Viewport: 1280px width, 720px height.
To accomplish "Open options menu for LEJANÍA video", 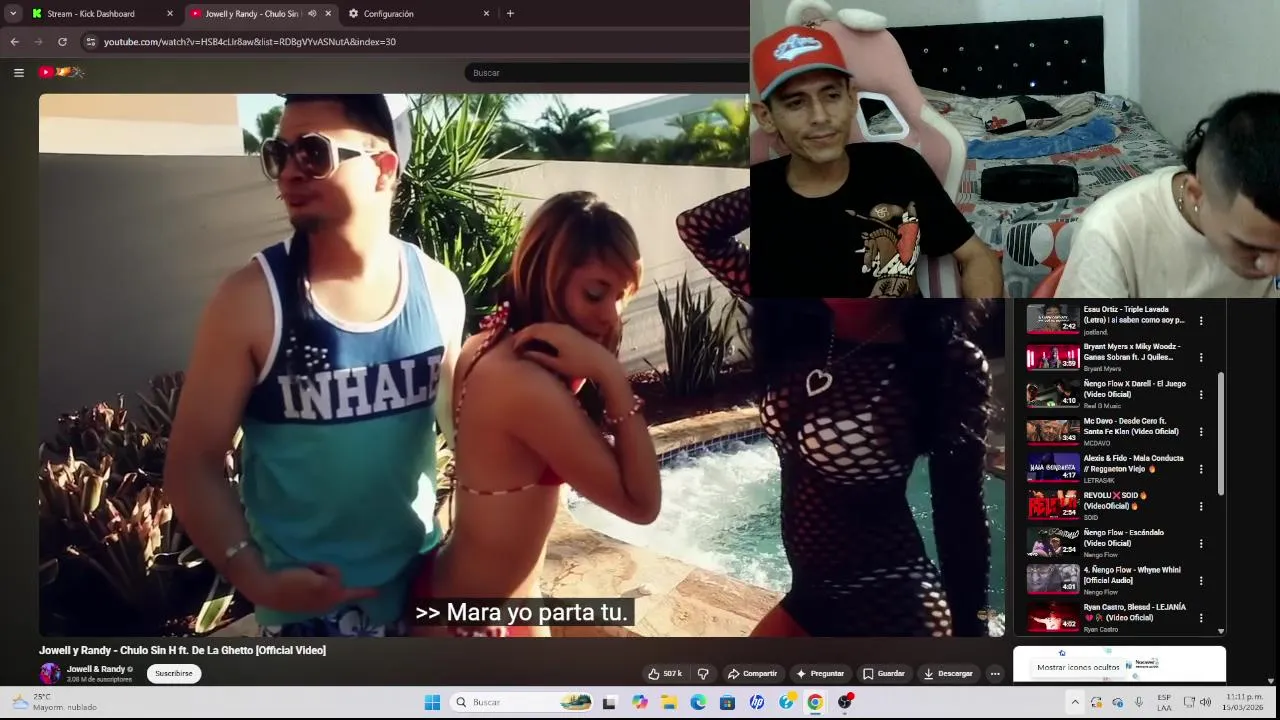I will 1201,617.
